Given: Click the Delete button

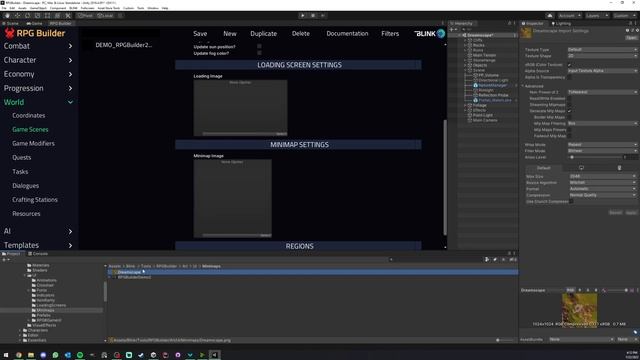Looking at the screenshot, I should click(x=301, y=34).
